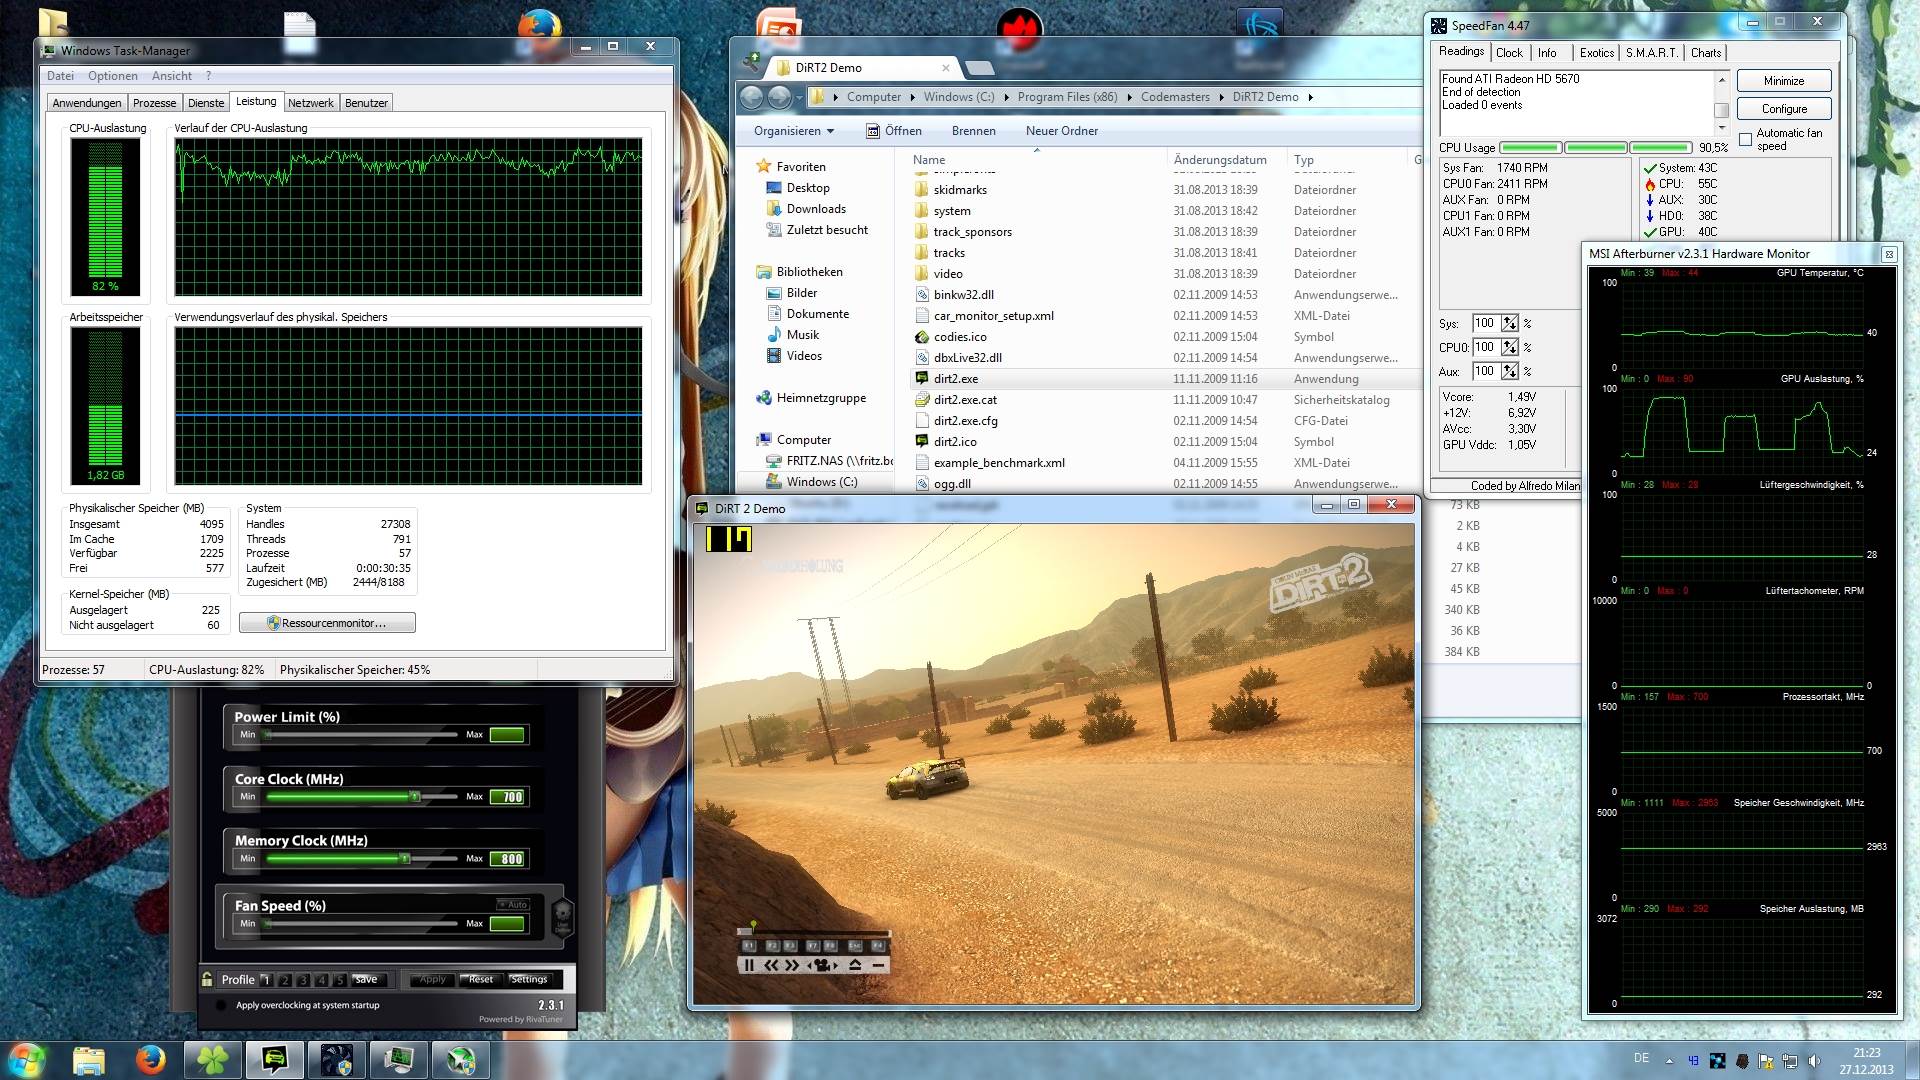
Task: Enable SpeedFan automatic fan speed checkbox
Action: (x=1745, y=139)
